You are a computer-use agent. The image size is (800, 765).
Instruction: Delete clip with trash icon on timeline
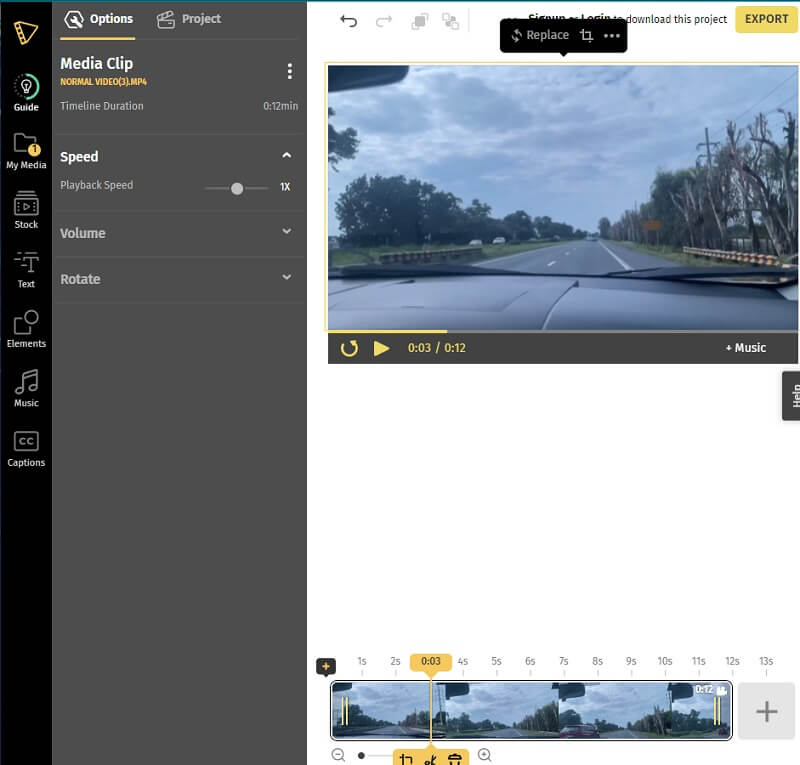click(455, 759)
